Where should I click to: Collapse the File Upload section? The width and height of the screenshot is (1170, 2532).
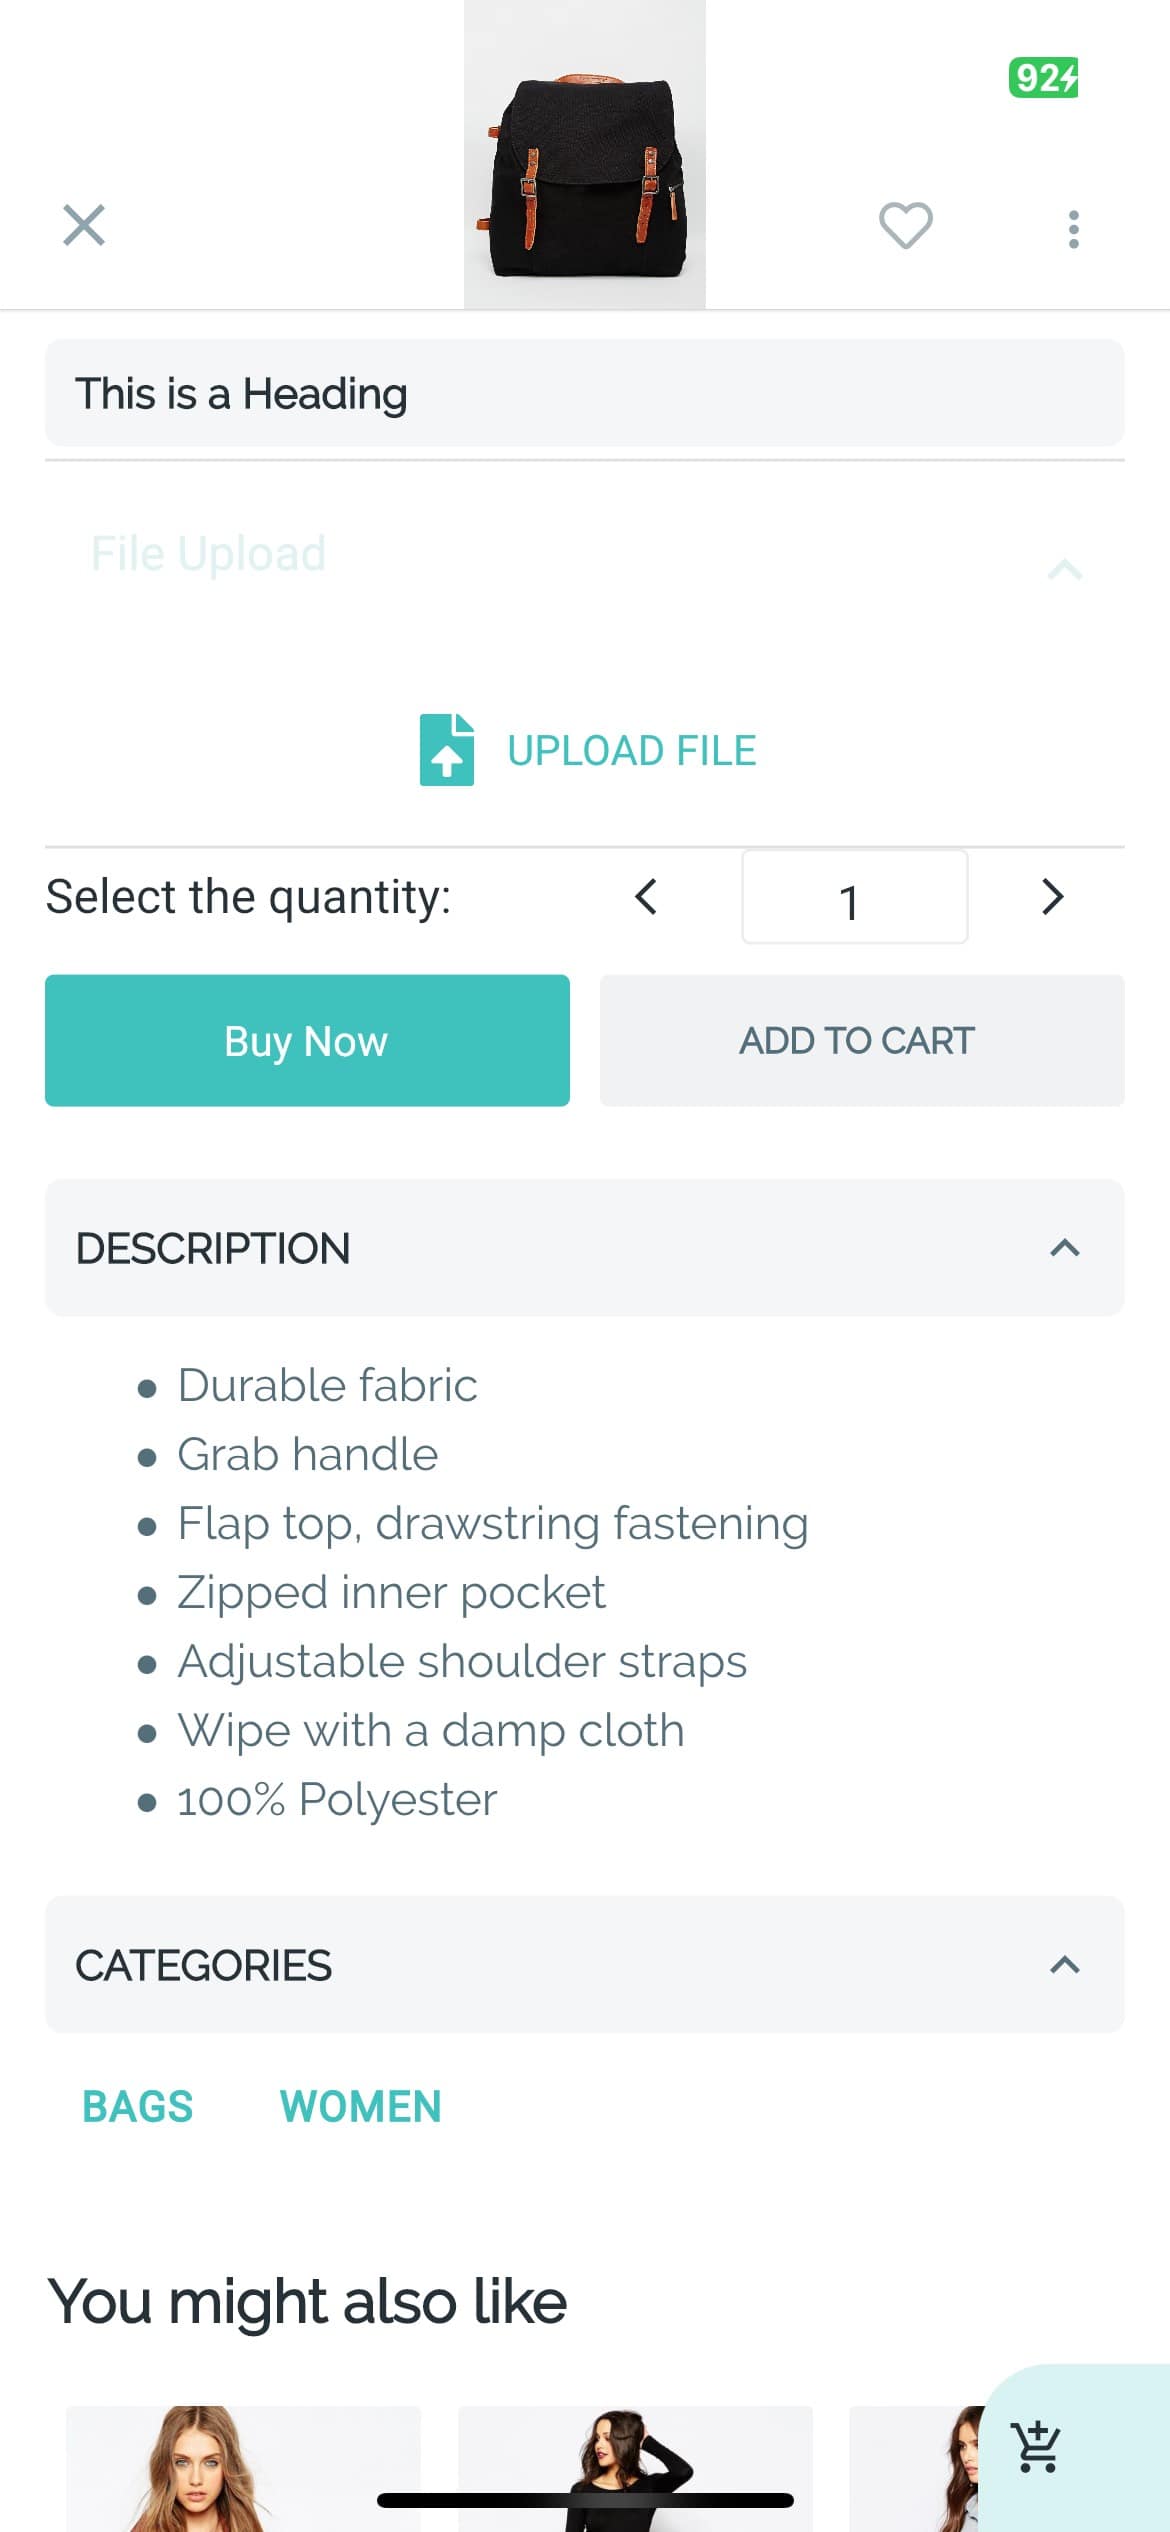(1067, 570)
